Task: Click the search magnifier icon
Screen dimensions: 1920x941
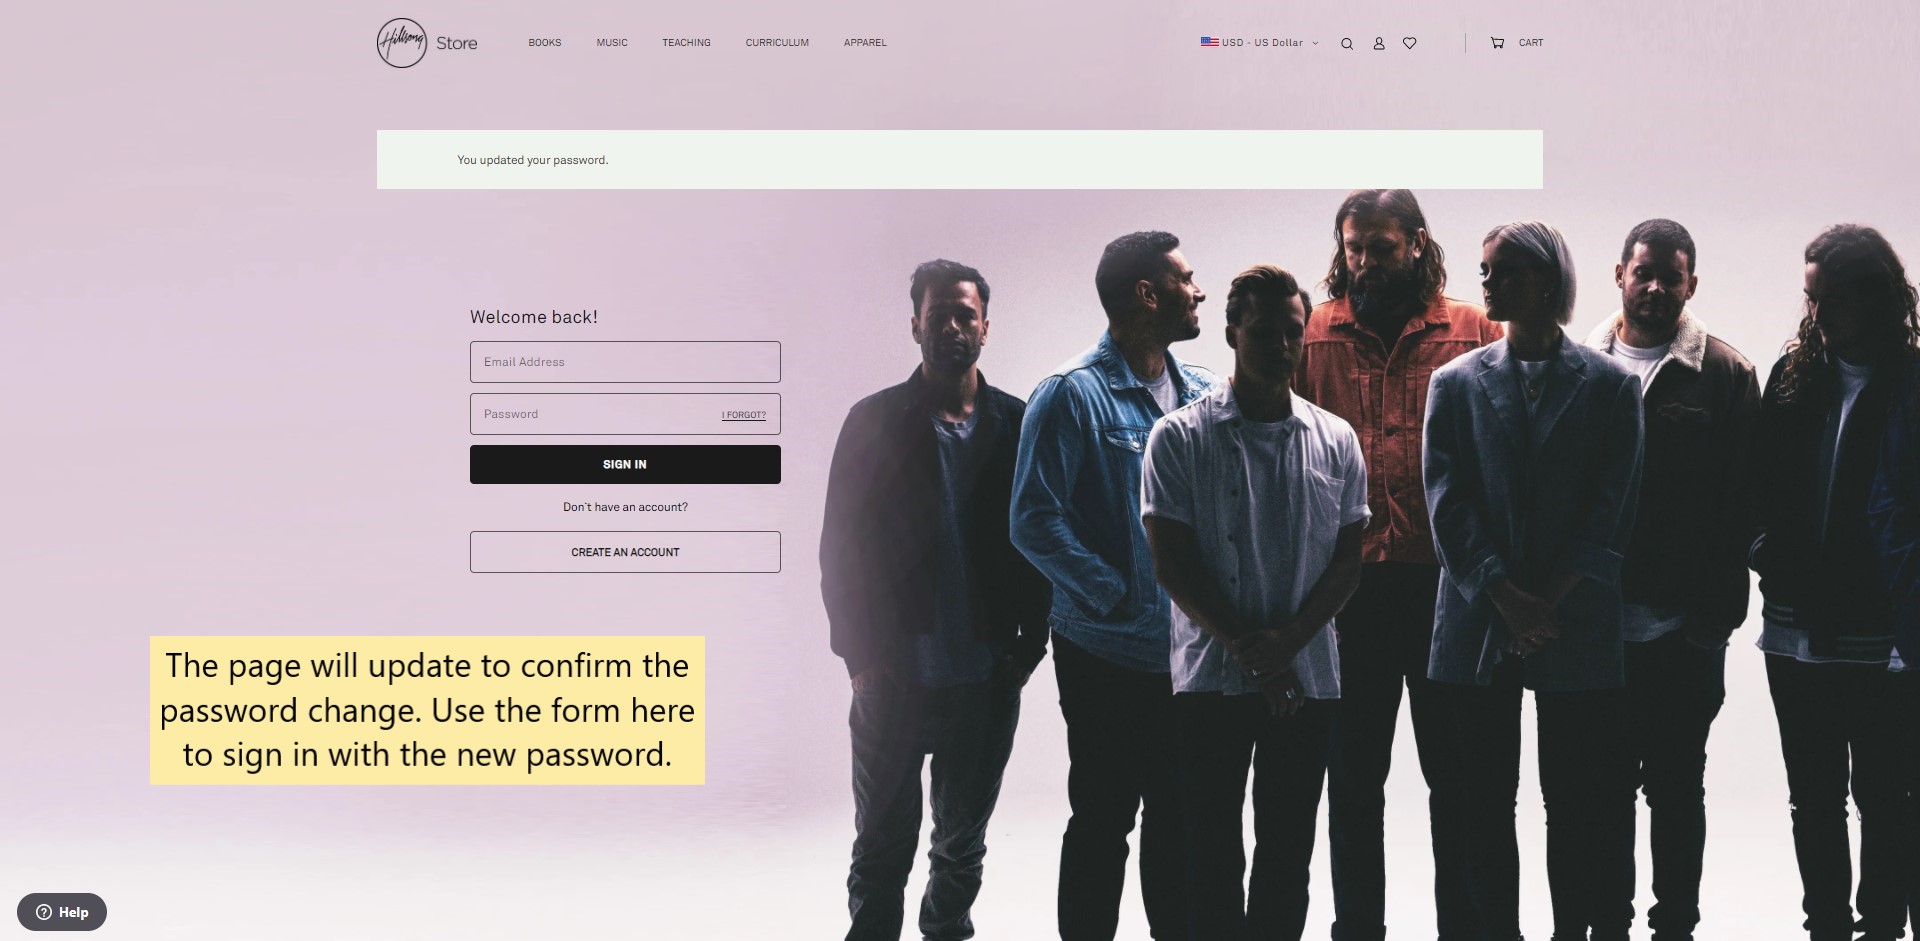Action: [x=1347, y=43]
